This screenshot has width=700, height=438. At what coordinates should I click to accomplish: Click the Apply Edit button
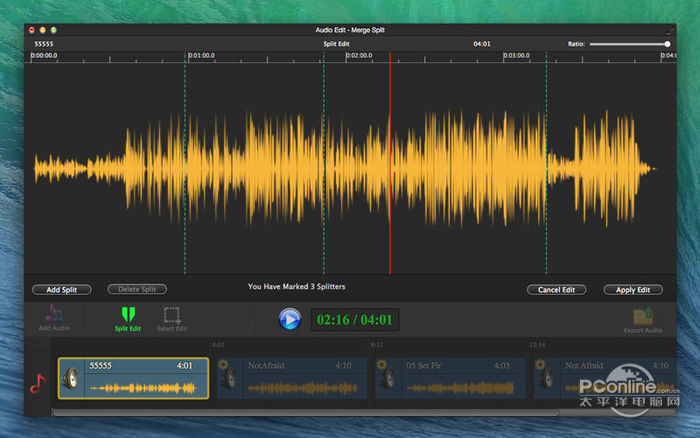tap(632, 290)
